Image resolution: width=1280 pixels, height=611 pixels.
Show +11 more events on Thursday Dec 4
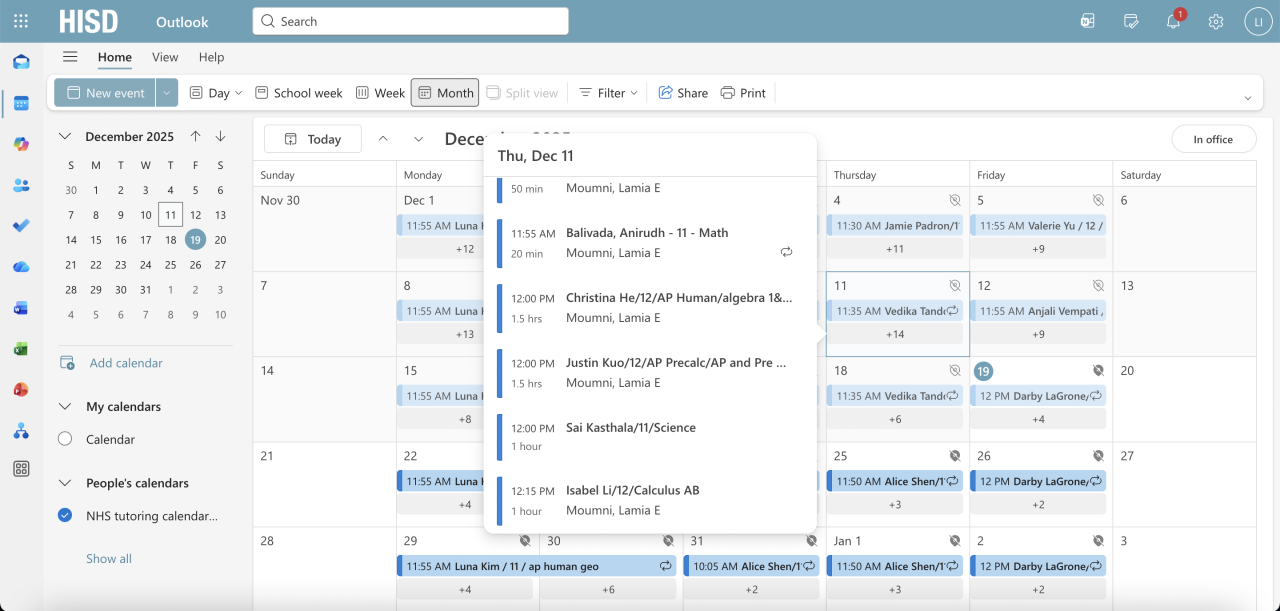click(x=895, y=249)
